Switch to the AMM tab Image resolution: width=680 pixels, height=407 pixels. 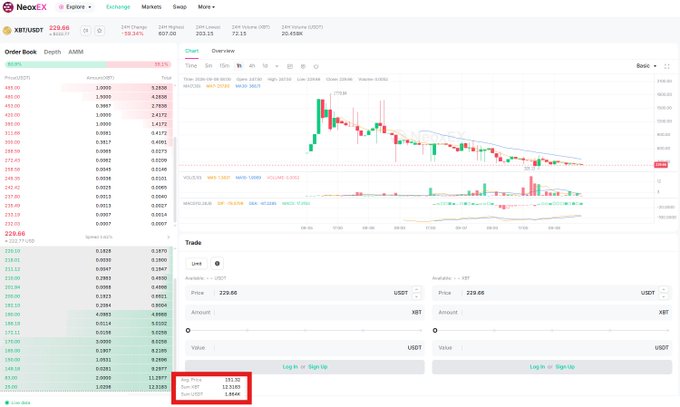(x=76, y=52)
